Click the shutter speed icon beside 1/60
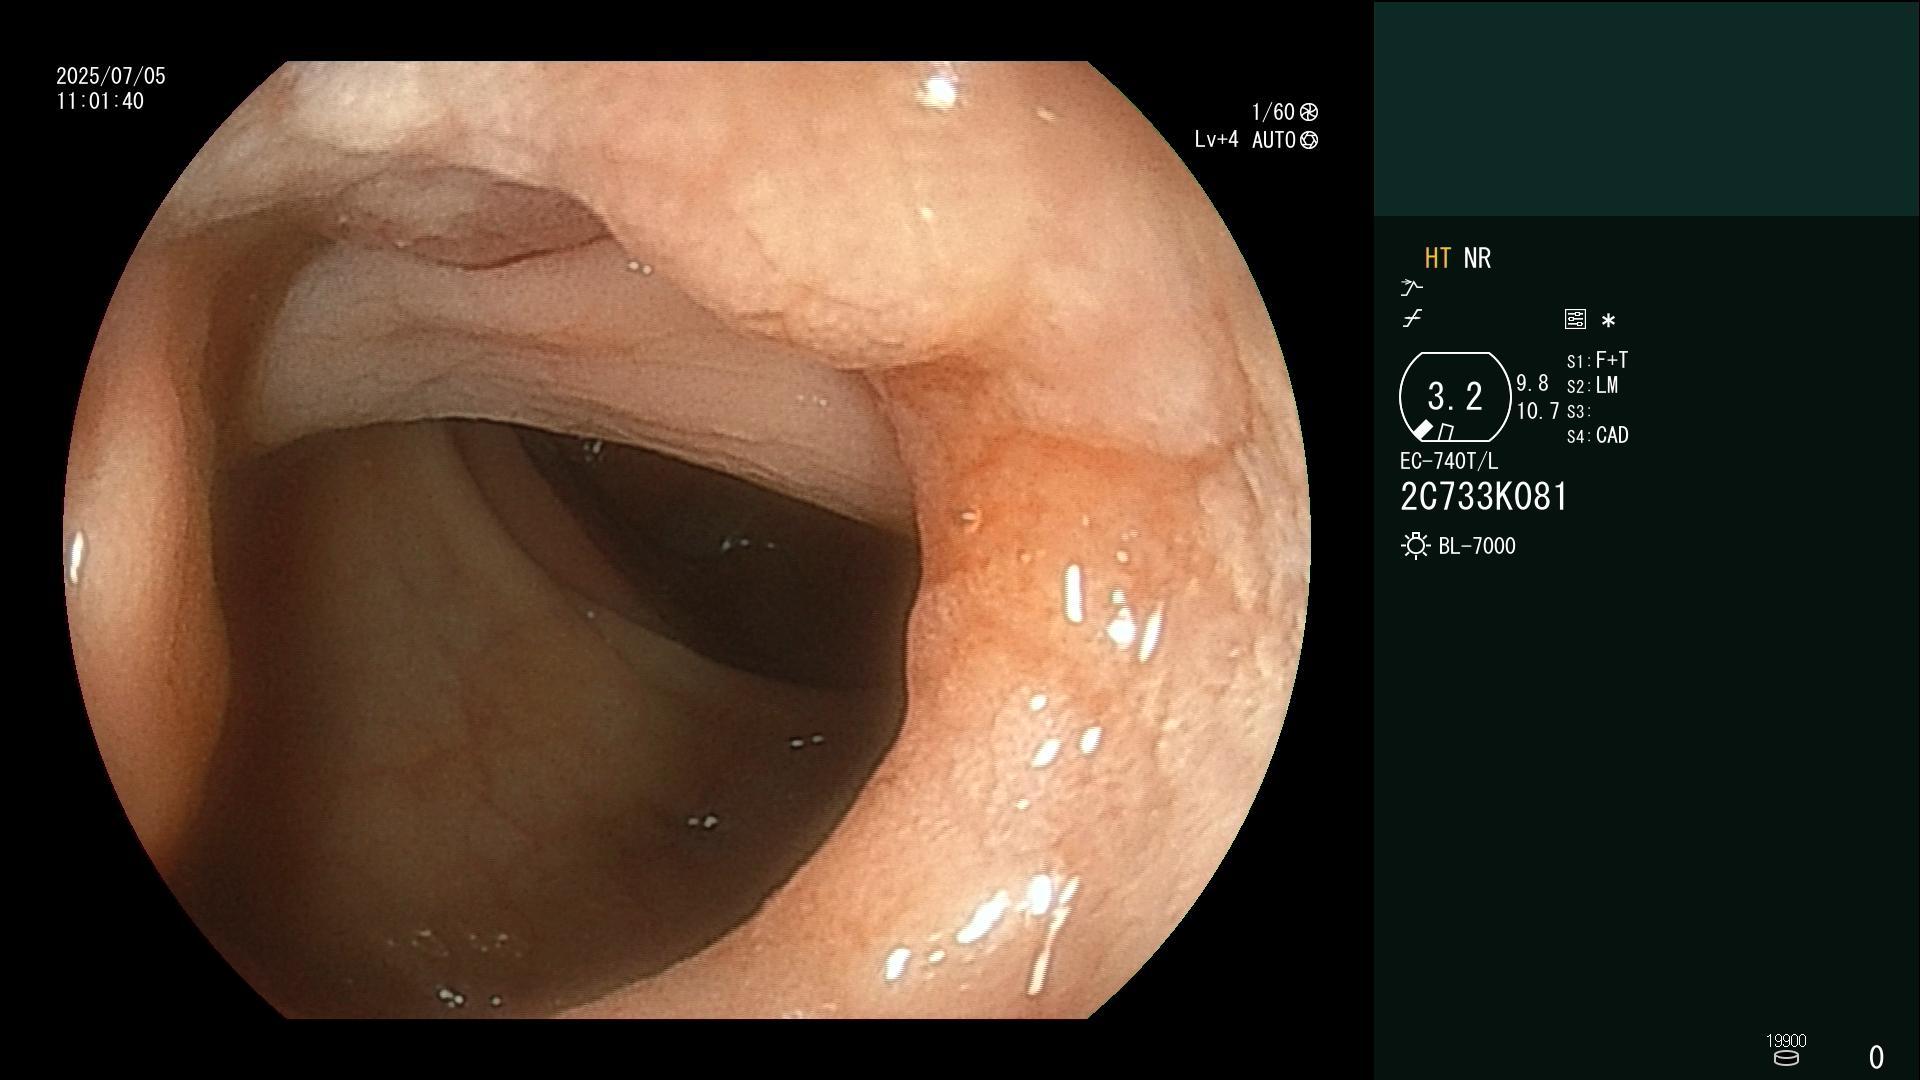Image resolution: width=1920 pixels, height=1080 pixels. 1309,112
